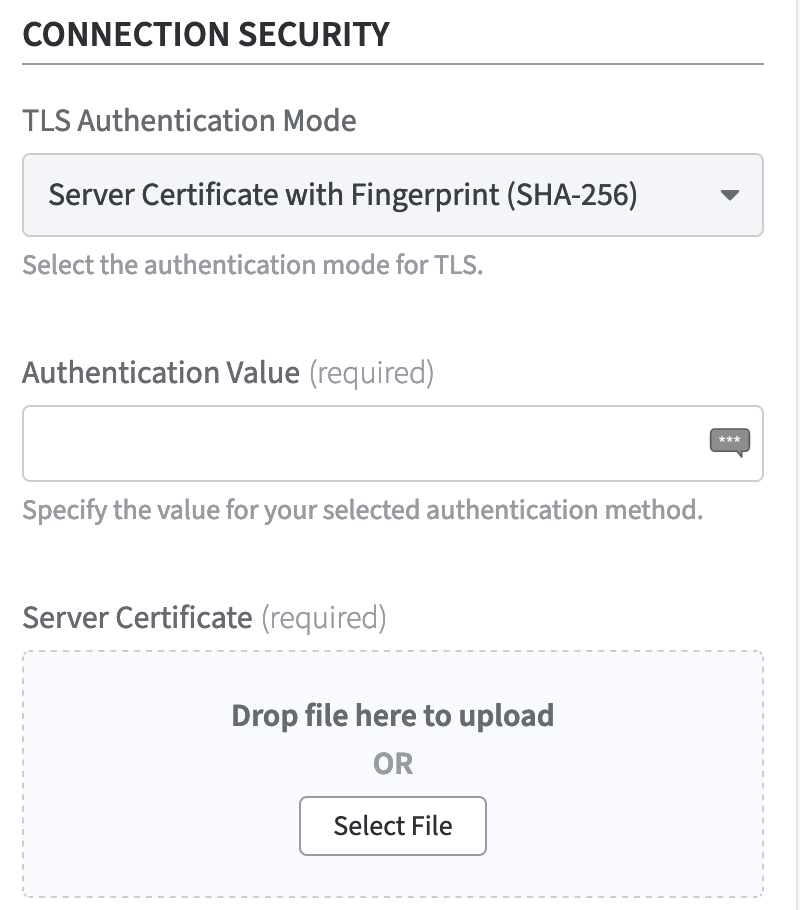Click "(required)" beside Server Certificate
Viewport: 800px width, 910px height.
pos(323,617)
